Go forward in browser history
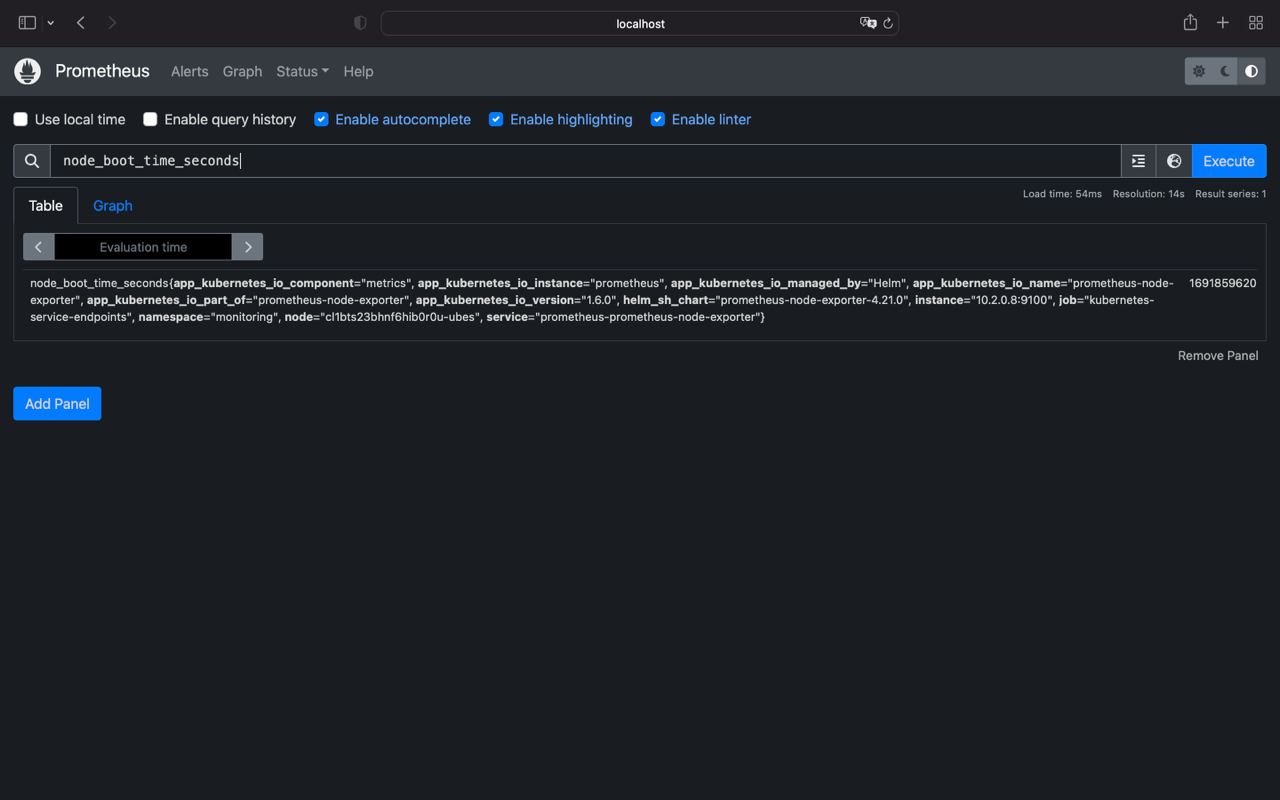 (112, 22)
